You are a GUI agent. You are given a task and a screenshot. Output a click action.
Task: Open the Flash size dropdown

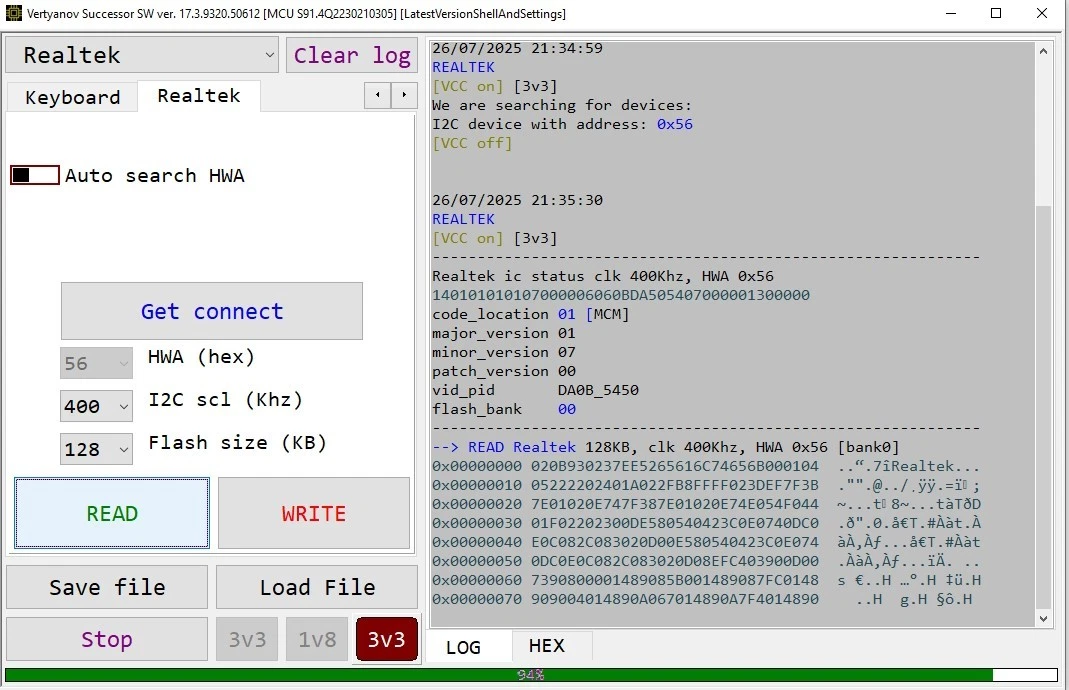coord(96,450)
